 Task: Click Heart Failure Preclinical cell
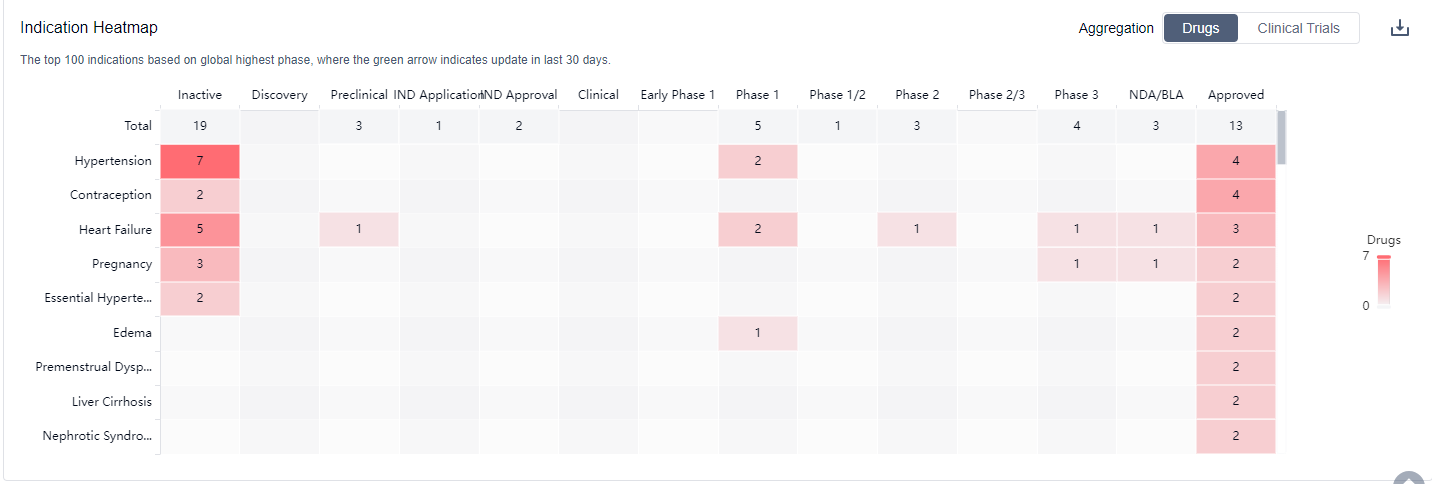[x=358, y=230]
